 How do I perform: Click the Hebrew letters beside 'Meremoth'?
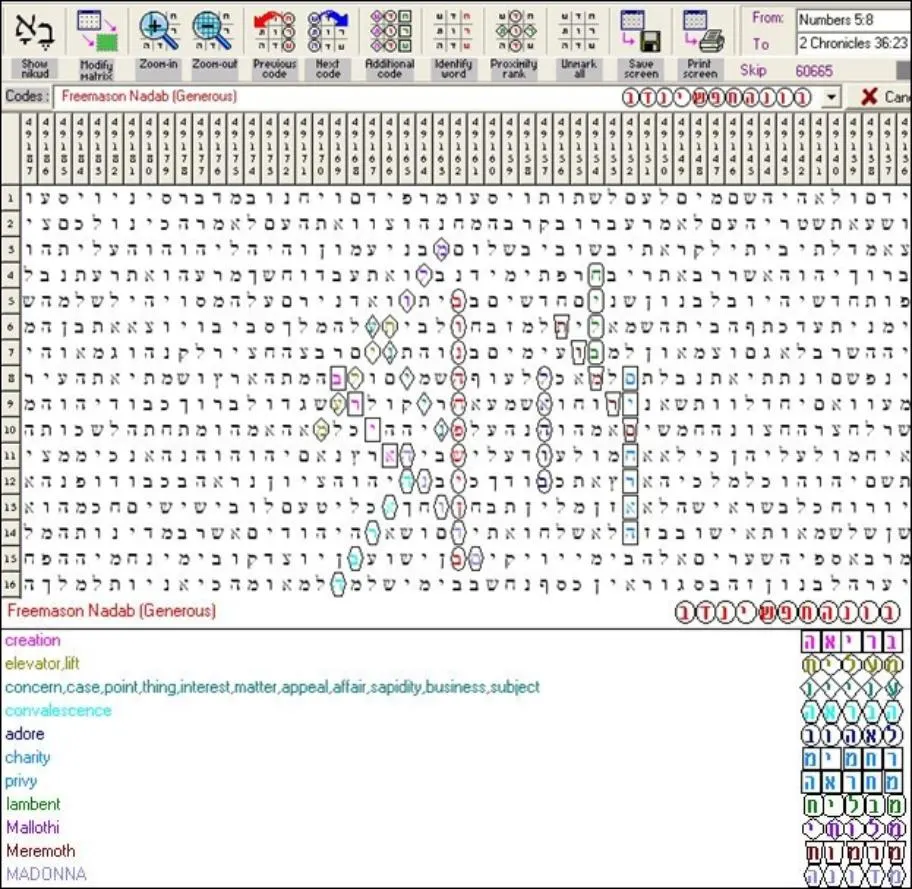[x=852, y=852]
